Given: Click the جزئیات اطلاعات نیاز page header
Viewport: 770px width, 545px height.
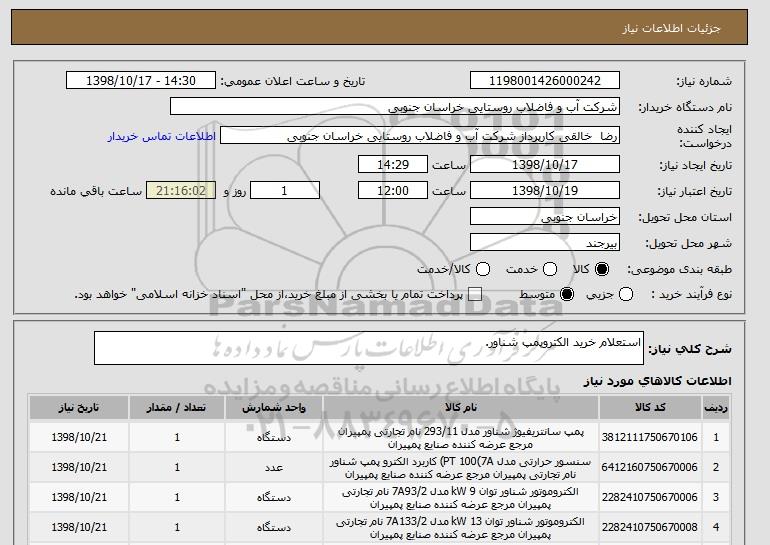Looking at the screenshot, I should click(x=671, y=28).
